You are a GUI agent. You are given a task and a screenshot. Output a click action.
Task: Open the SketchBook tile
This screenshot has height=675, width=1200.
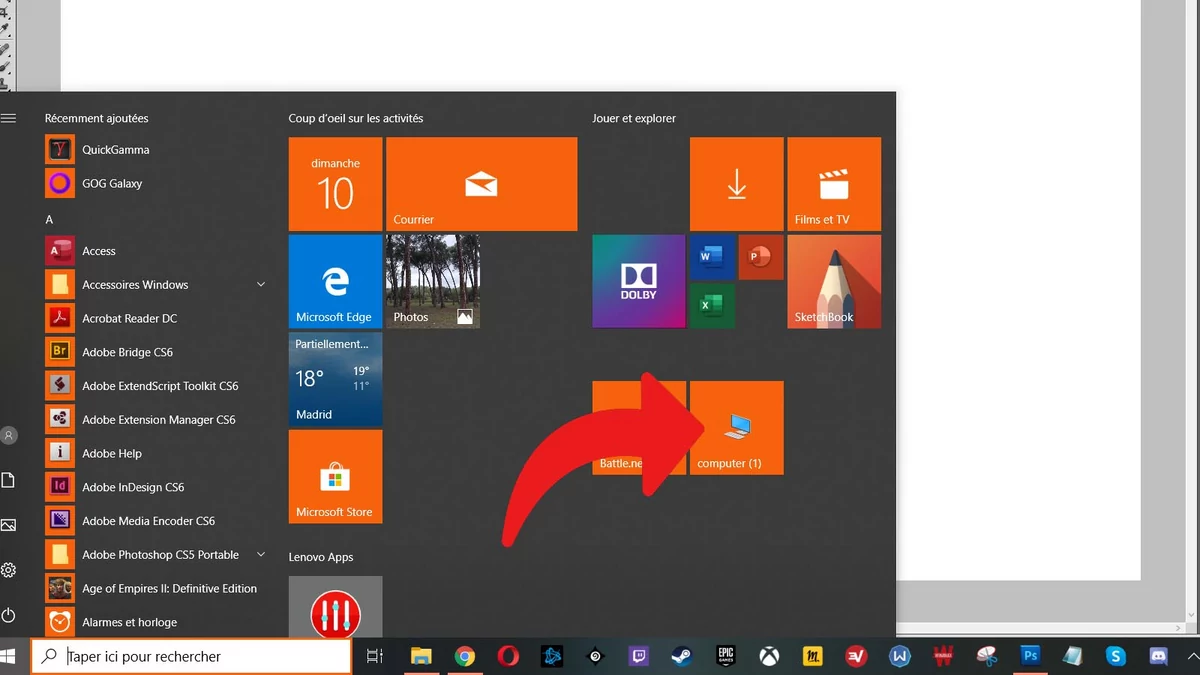click(834, 281)
